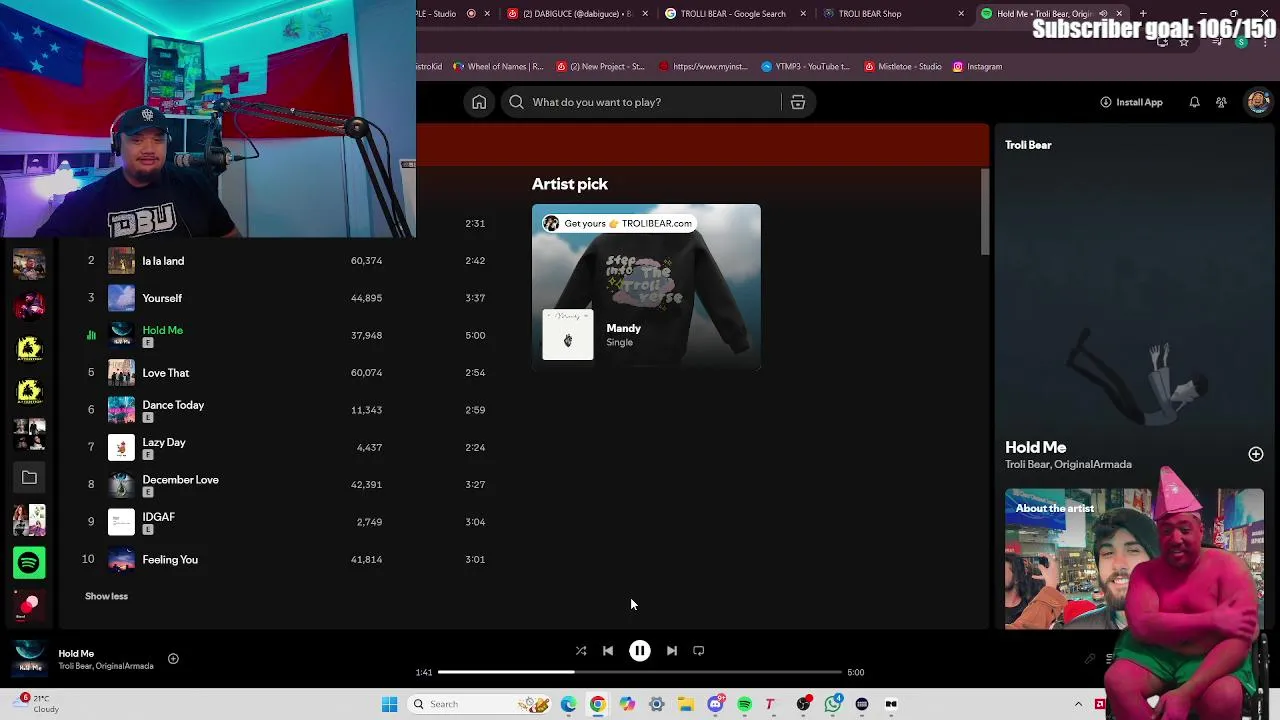Mute the Hold Me tab audio icon
Screen dimensions: 1280x720
tap(1104, 14)
